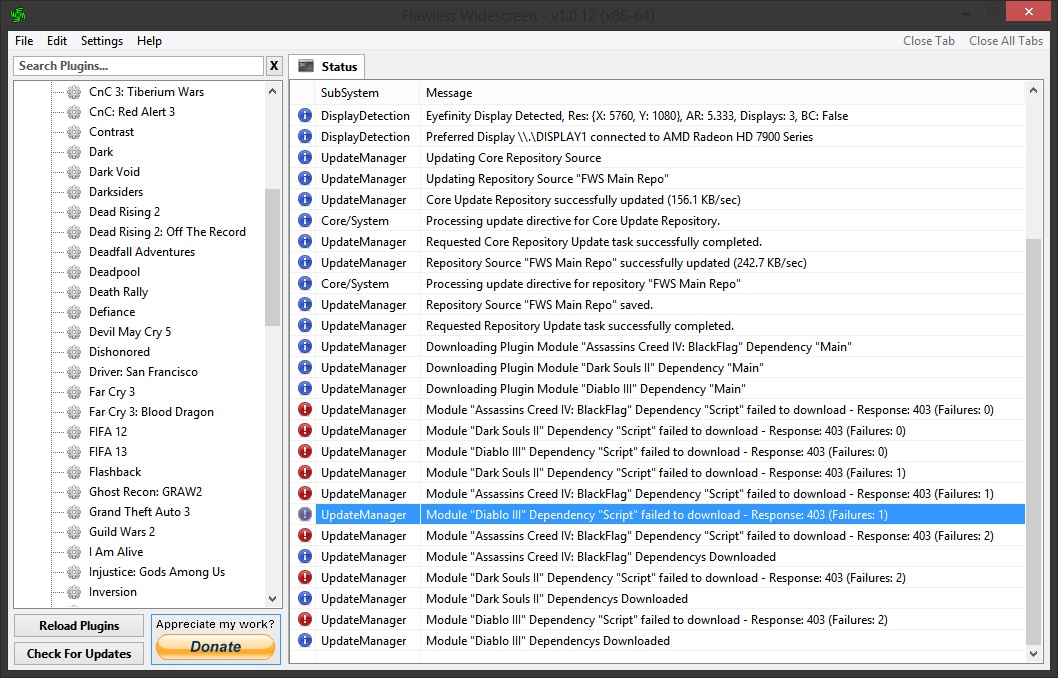Open the File menu
The image size is (1058, 678).
tap(24, 40)
